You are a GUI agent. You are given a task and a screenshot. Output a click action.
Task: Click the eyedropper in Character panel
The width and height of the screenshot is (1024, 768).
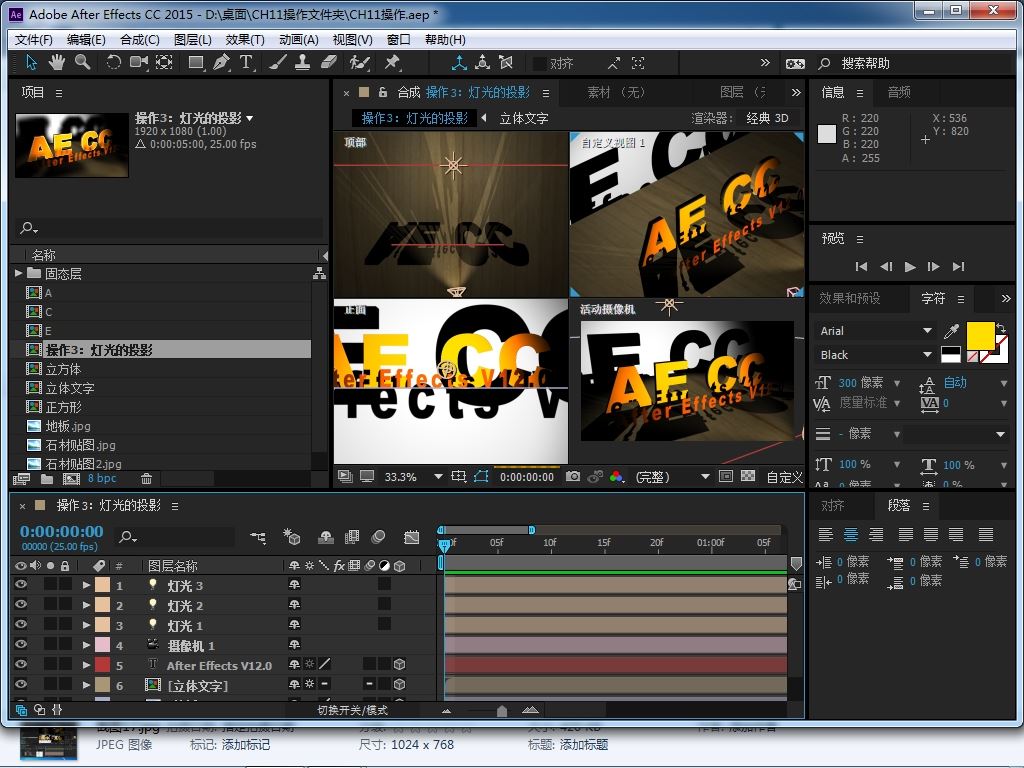click(x=951, y=331)
